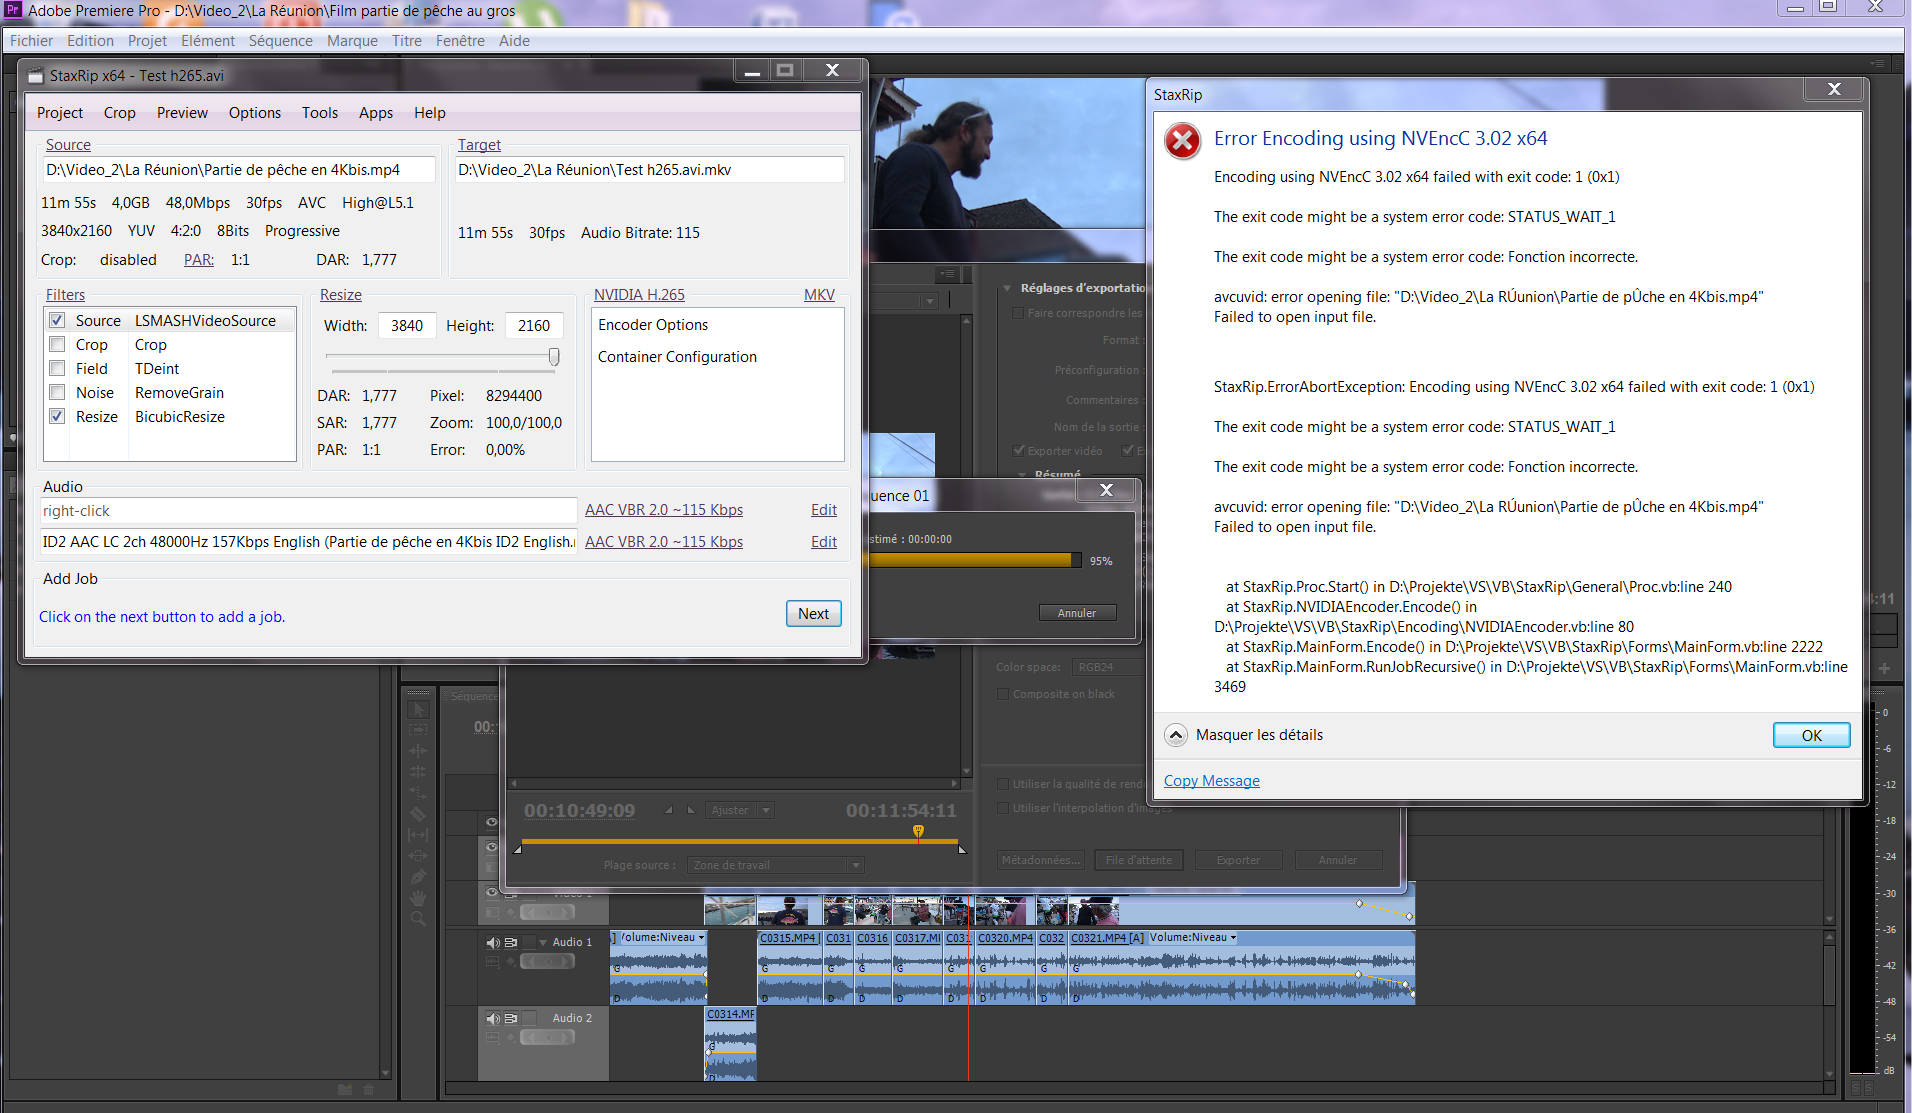Open StaxRip Tools menu
1912x1113 pixels.
click(320, 113)
